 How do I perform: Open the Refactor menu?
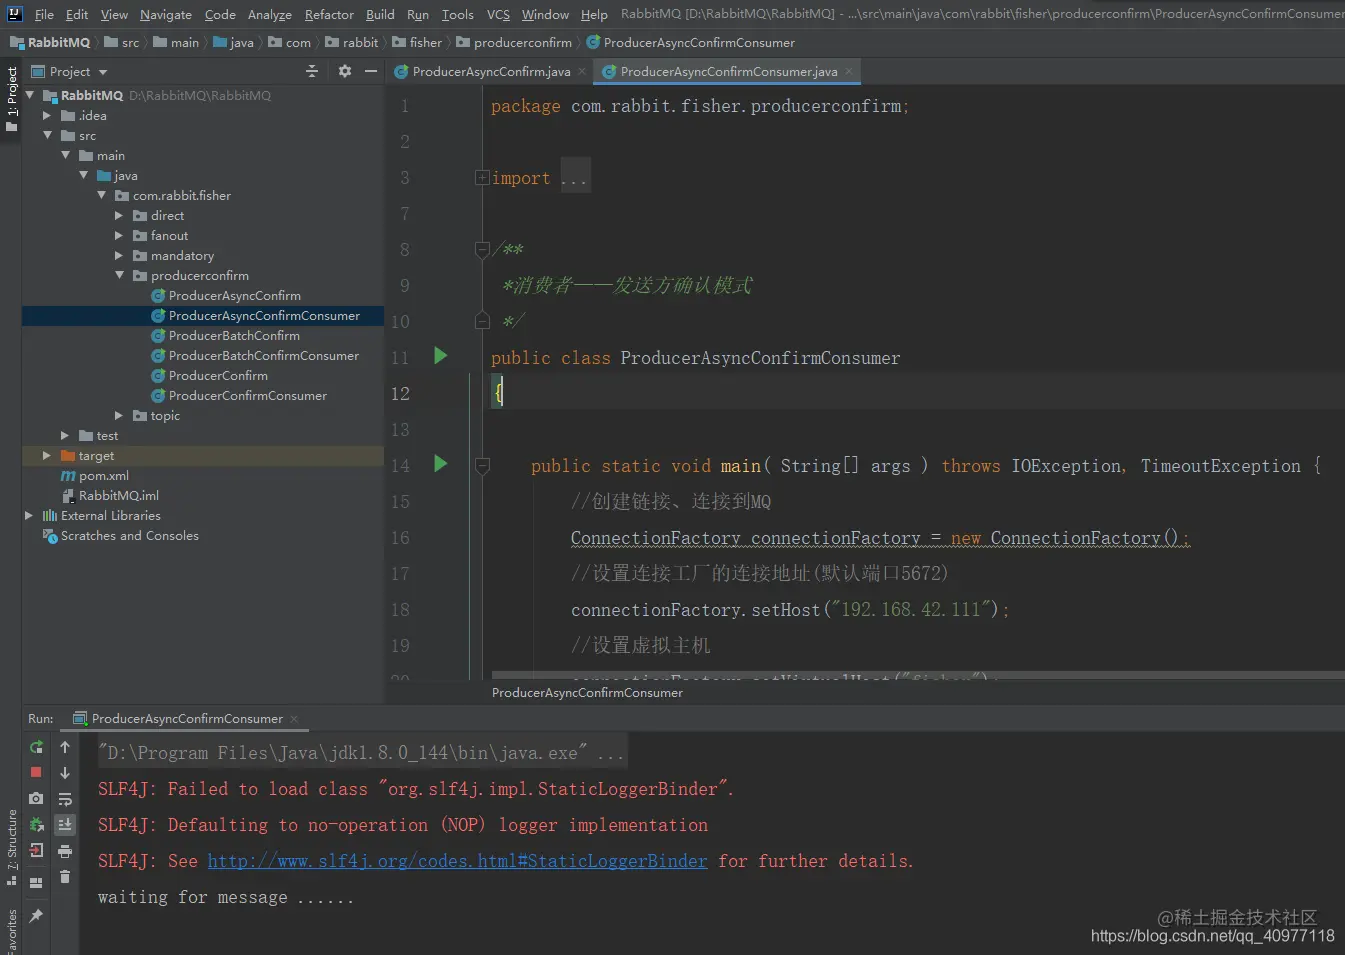(329, 14)
